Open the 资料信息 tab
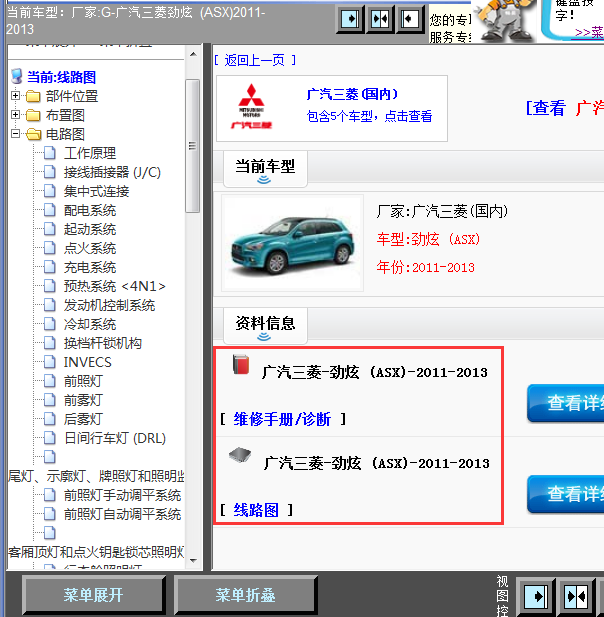Viewport: 604px width, 617px height. point(265,326)
